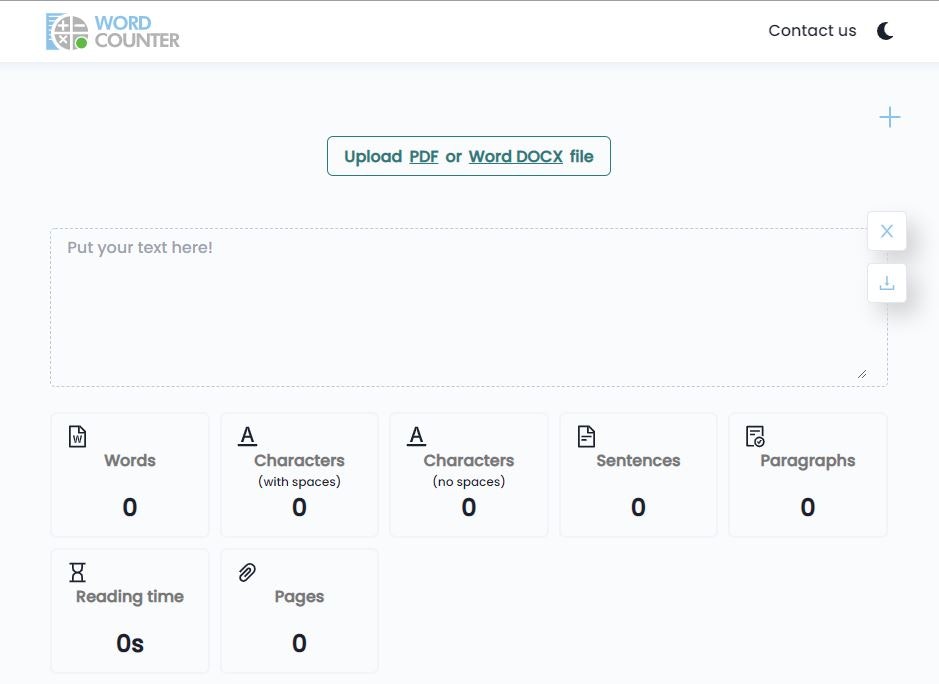
Task: Clear text with the X button
Action: (x=886, y=231)
